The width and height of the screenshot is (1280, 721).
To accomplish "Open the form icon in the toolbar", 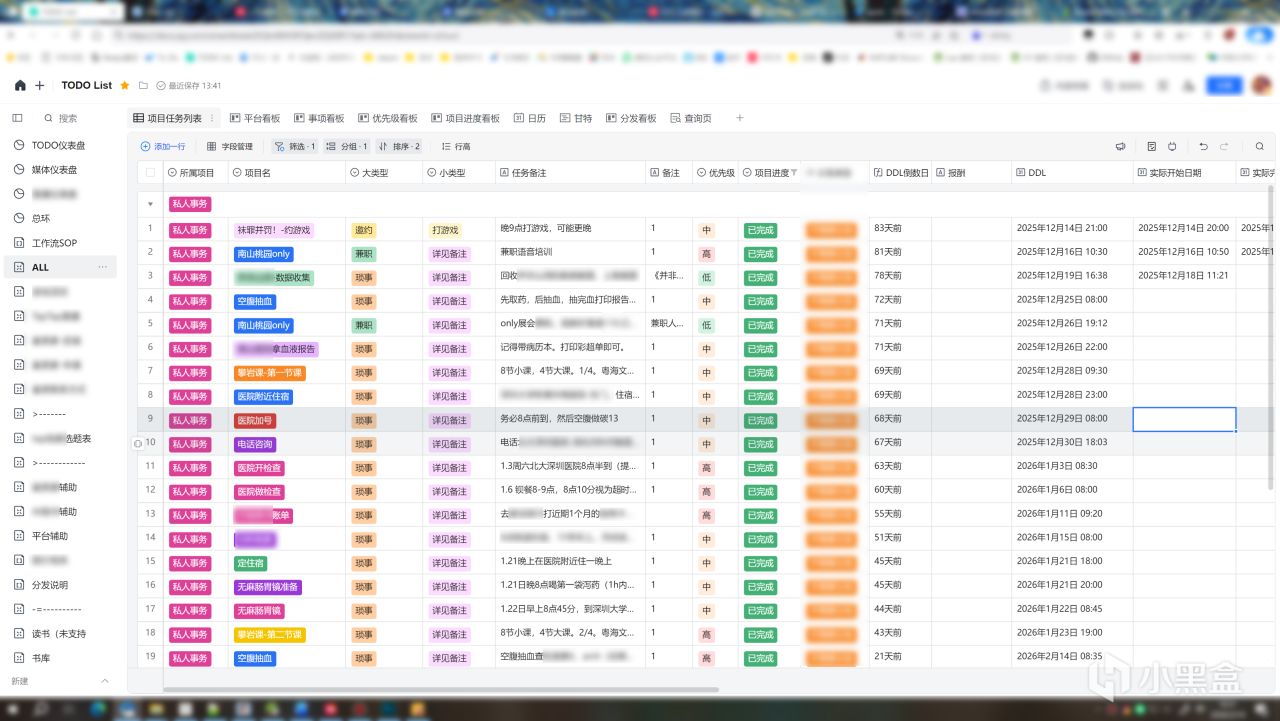I will point(1152,146).
